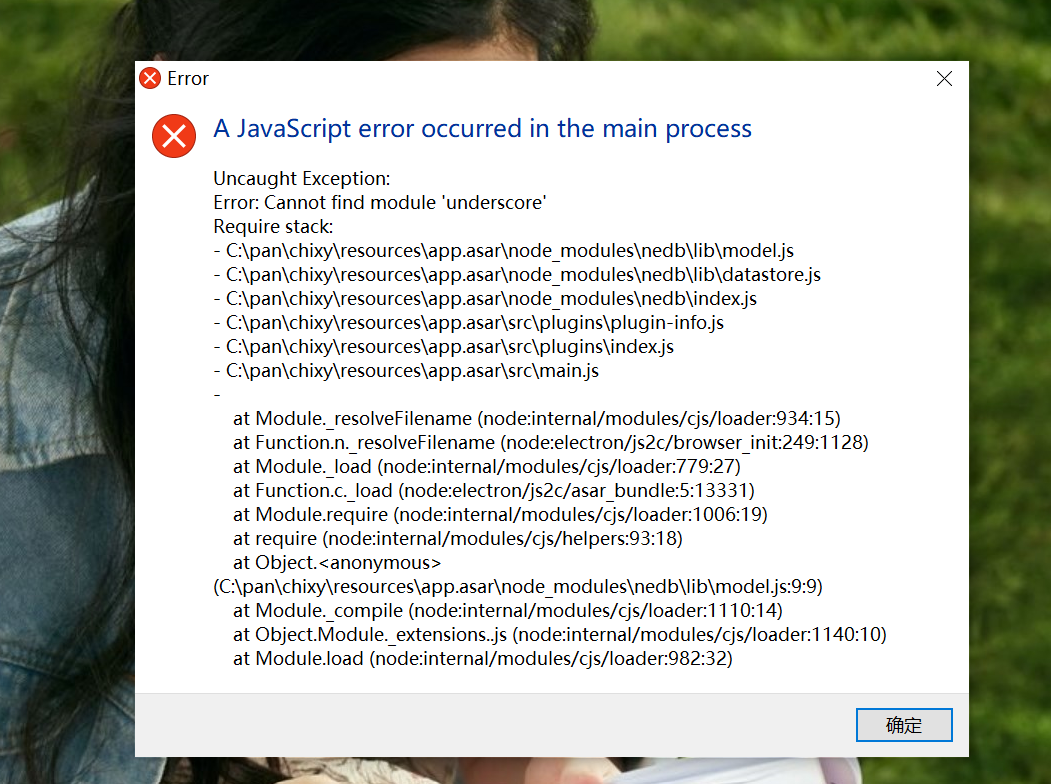The image size is (1051, 784).
Task: Click the 'at Object.<anonymous>' stack line
Action: click(336, 563)
